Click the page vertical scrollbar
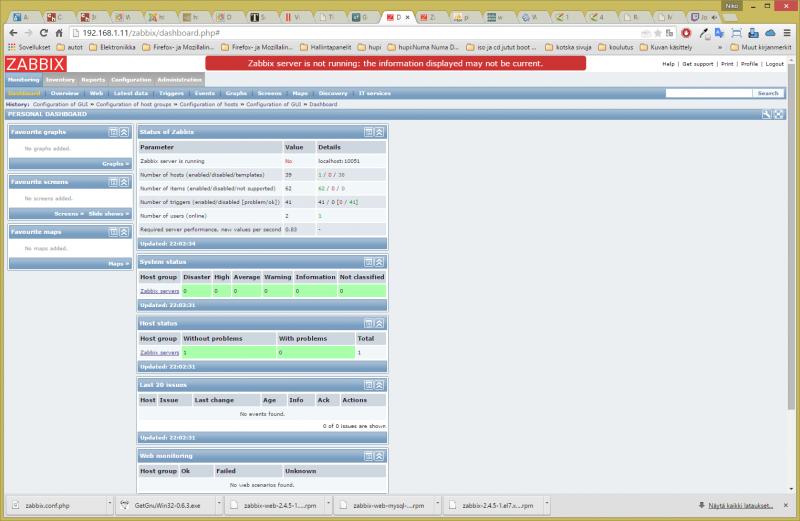This screenshot has width=800, height=521. 791,235
